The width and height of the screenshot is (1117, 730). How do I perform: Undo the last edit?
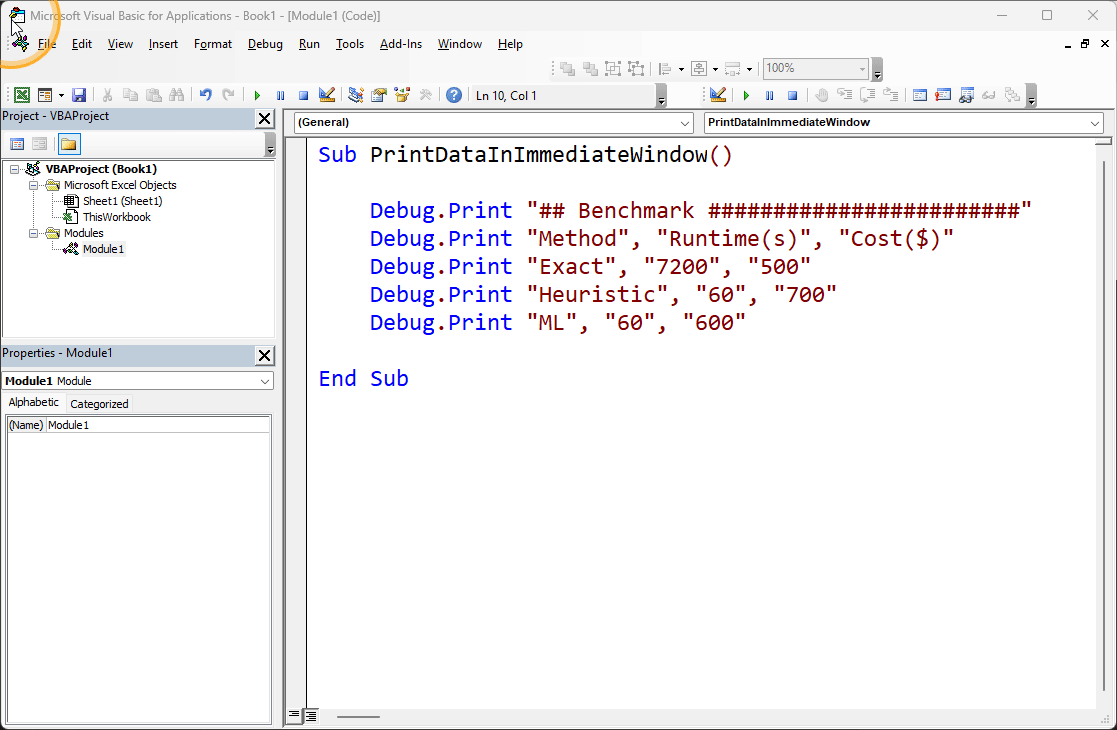205,95
